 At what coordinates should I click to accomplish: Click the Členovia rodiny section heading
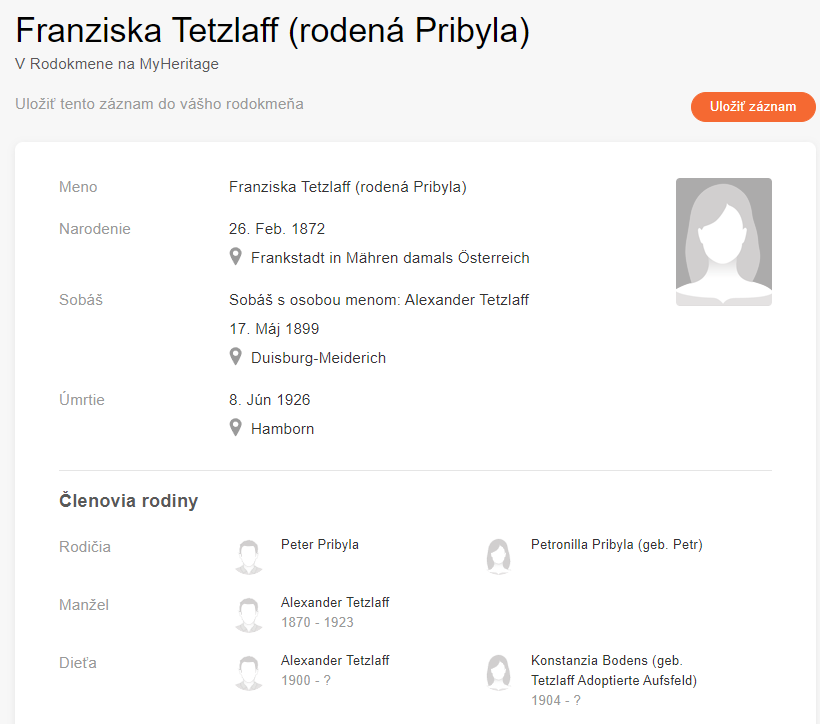[x=128, y=501]
